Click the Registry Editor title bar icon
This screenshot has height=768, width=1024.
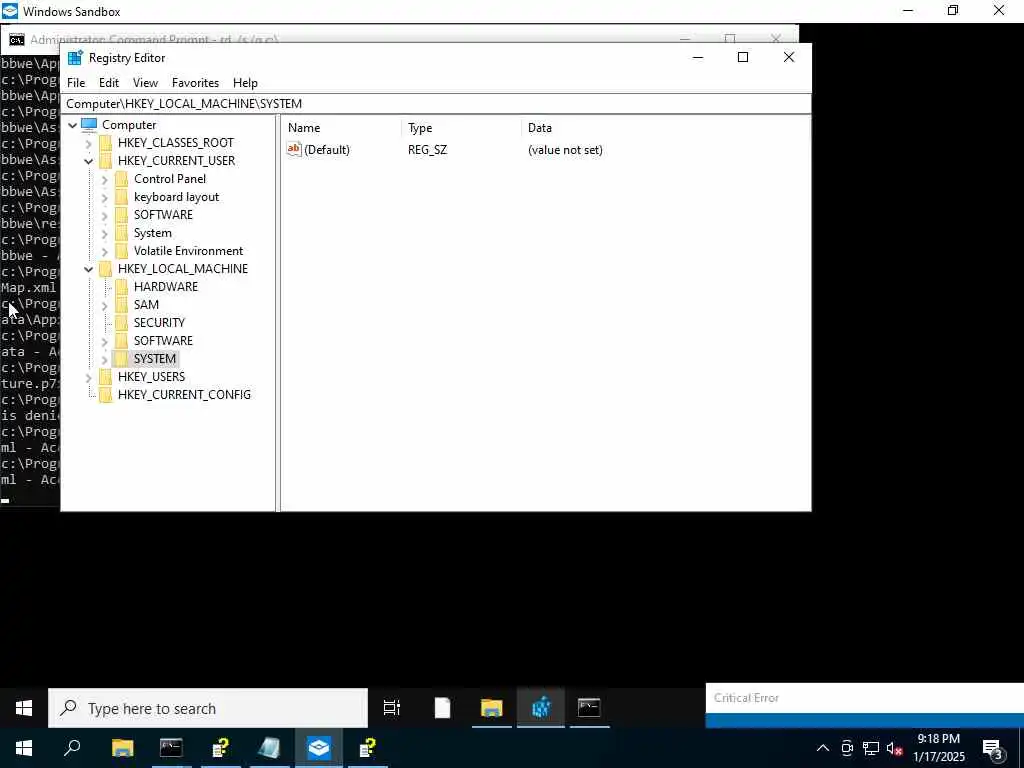coord(76,57)
